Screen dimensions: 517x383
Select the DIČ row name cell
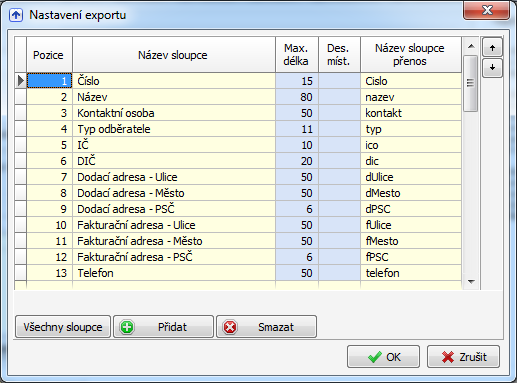point(174,161)
